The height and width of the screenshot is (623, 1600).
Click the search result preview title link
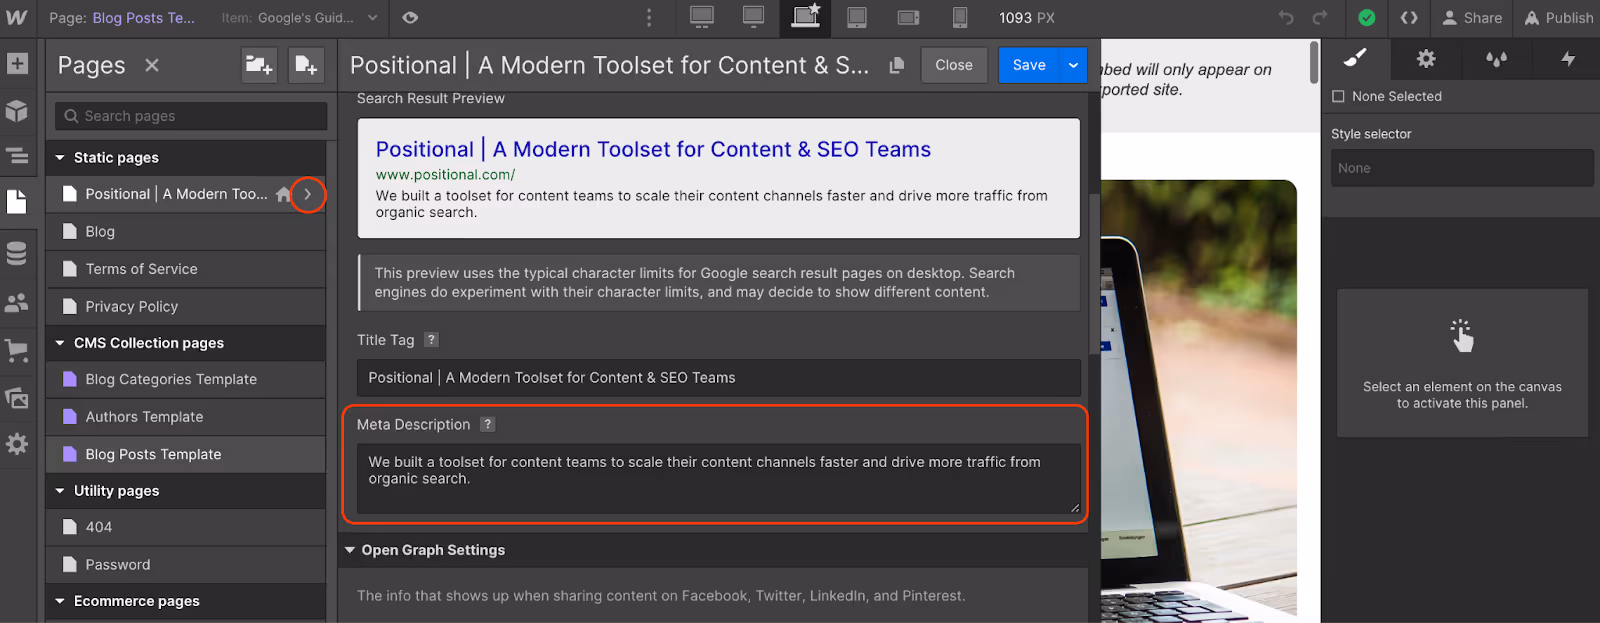click(x=653, y=149)
